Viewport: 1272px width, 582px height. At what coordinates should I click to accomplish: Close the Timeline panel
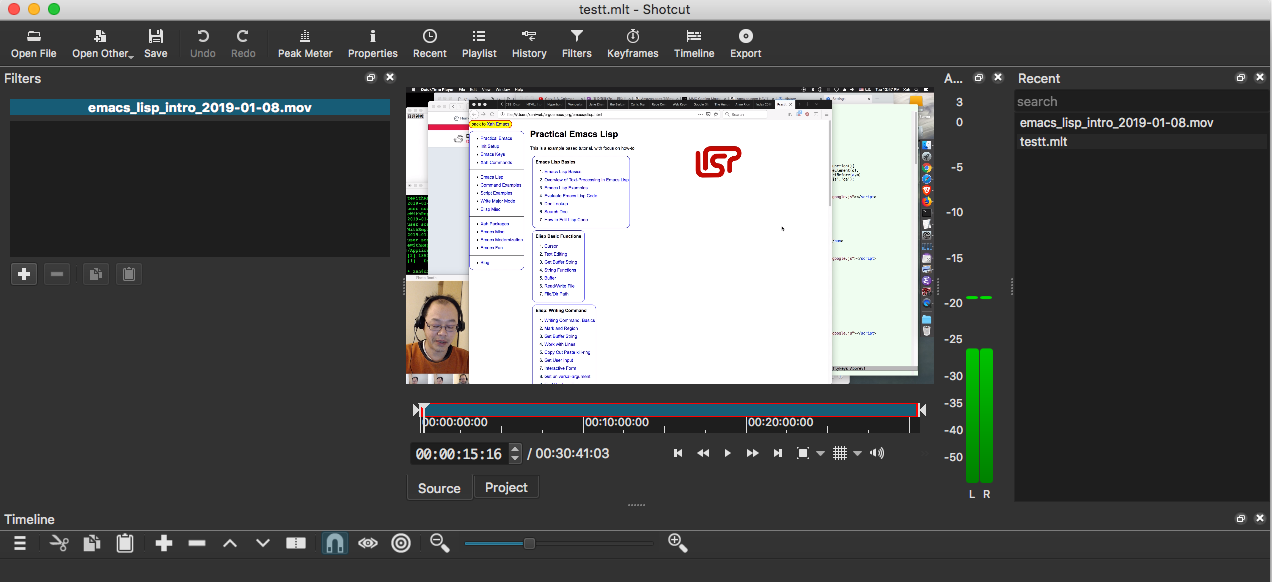[x=1259, y=519]
